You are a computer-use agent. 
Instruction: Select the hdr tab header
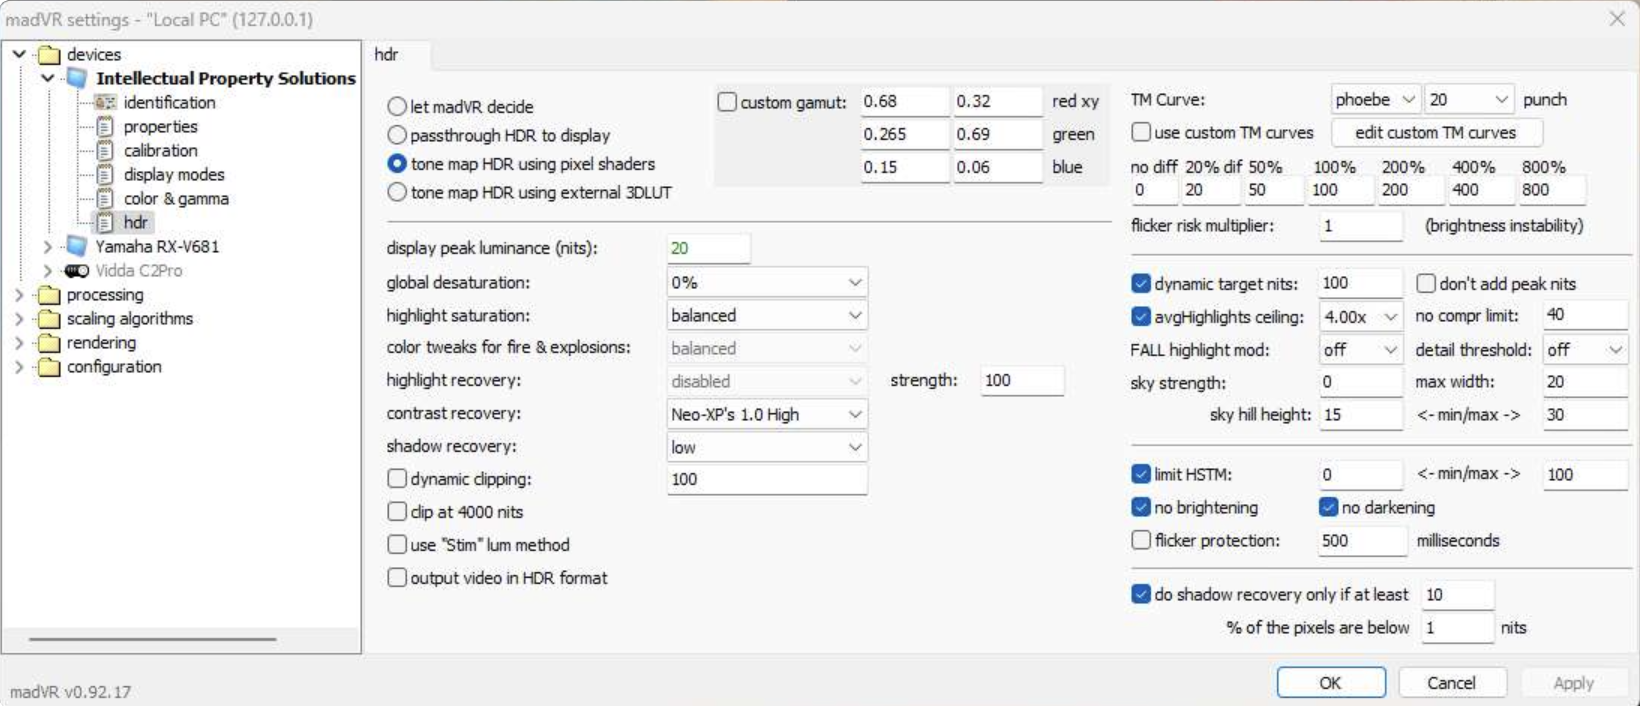point(387,55)
